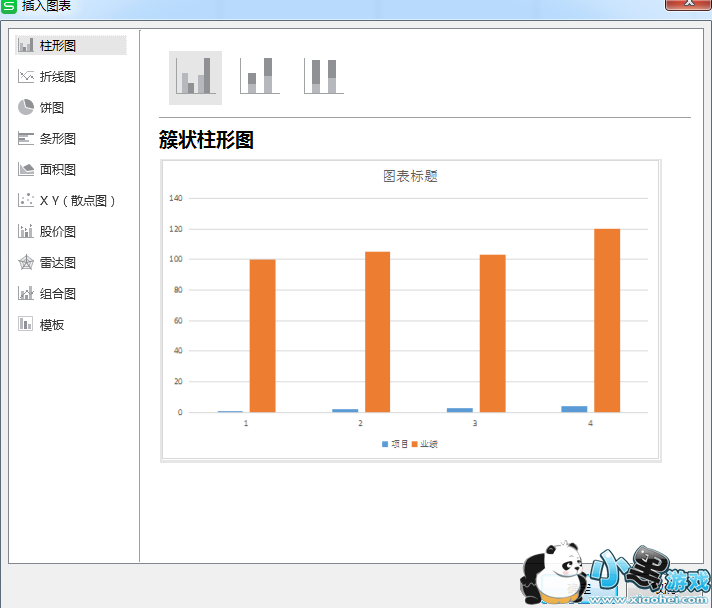
Task: Choose the 股价图 stock chart category
Action: [x=57, y=231]
